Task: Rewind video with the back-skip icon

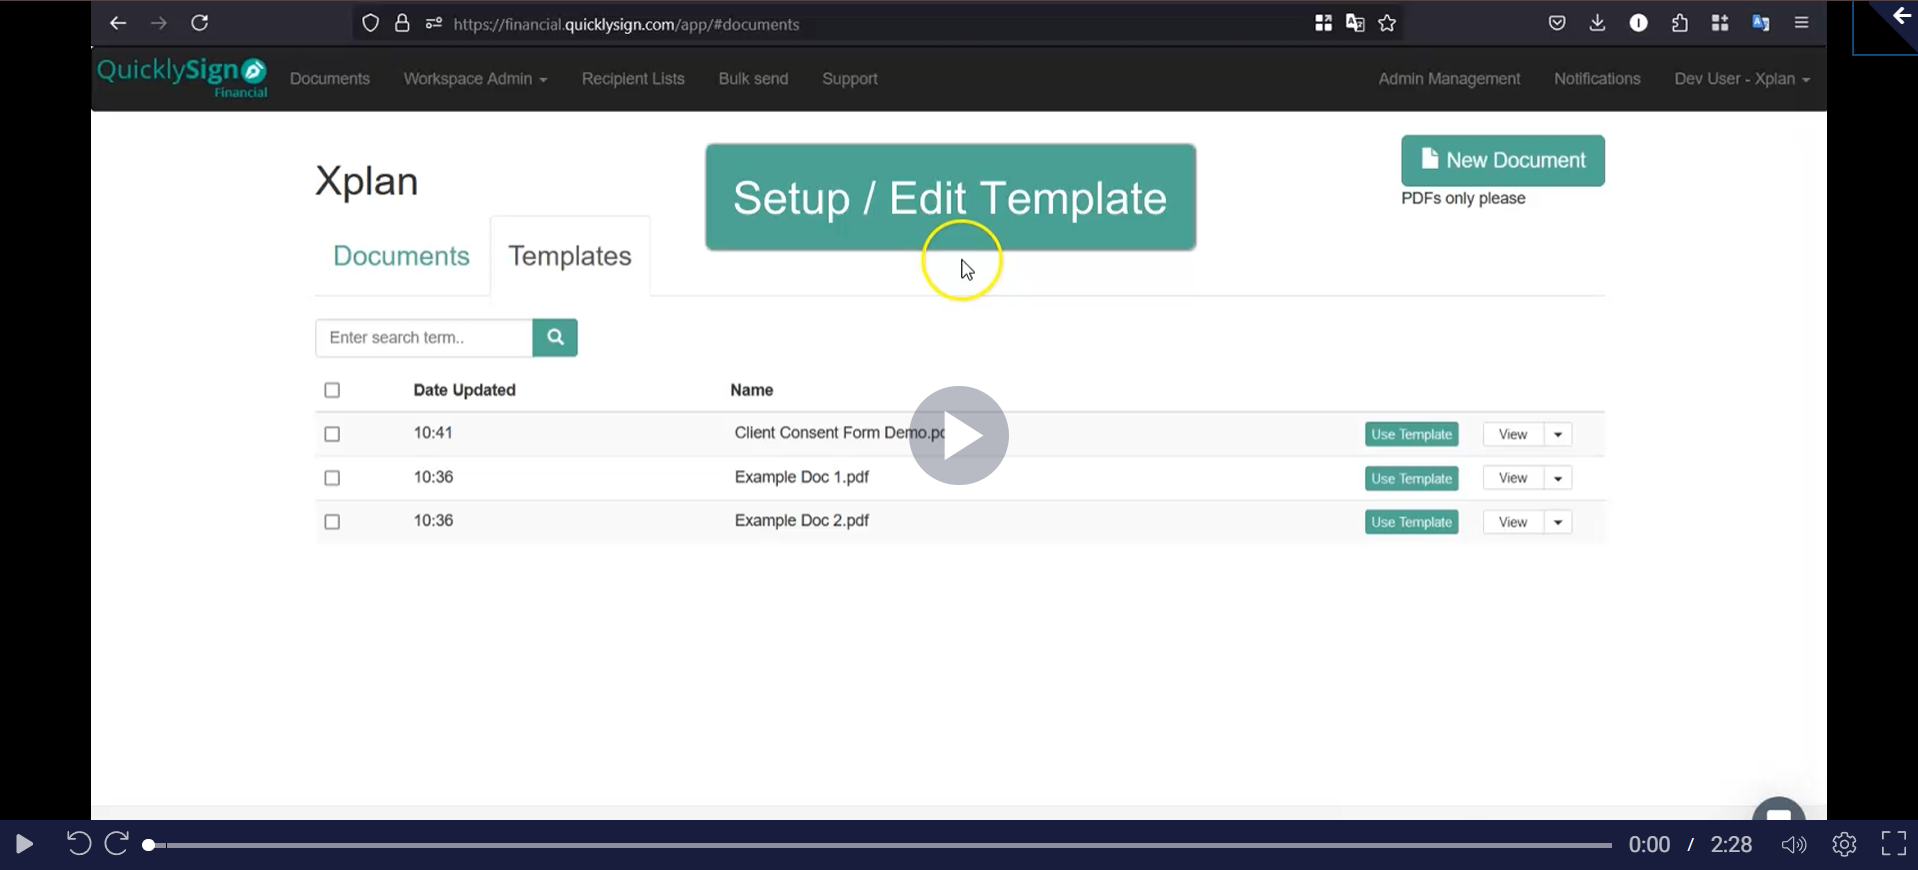Action: (x=78, y=844)
